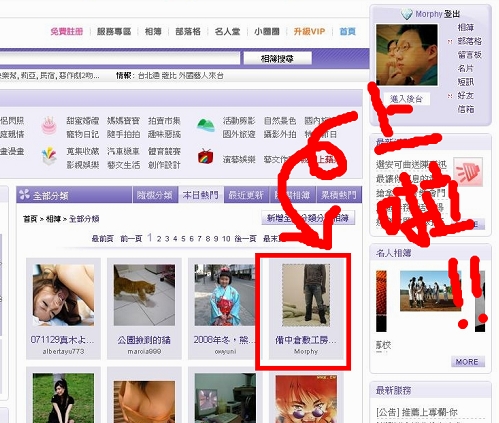Click 首頁 in the breadcrumb trail

coord(30,219)
